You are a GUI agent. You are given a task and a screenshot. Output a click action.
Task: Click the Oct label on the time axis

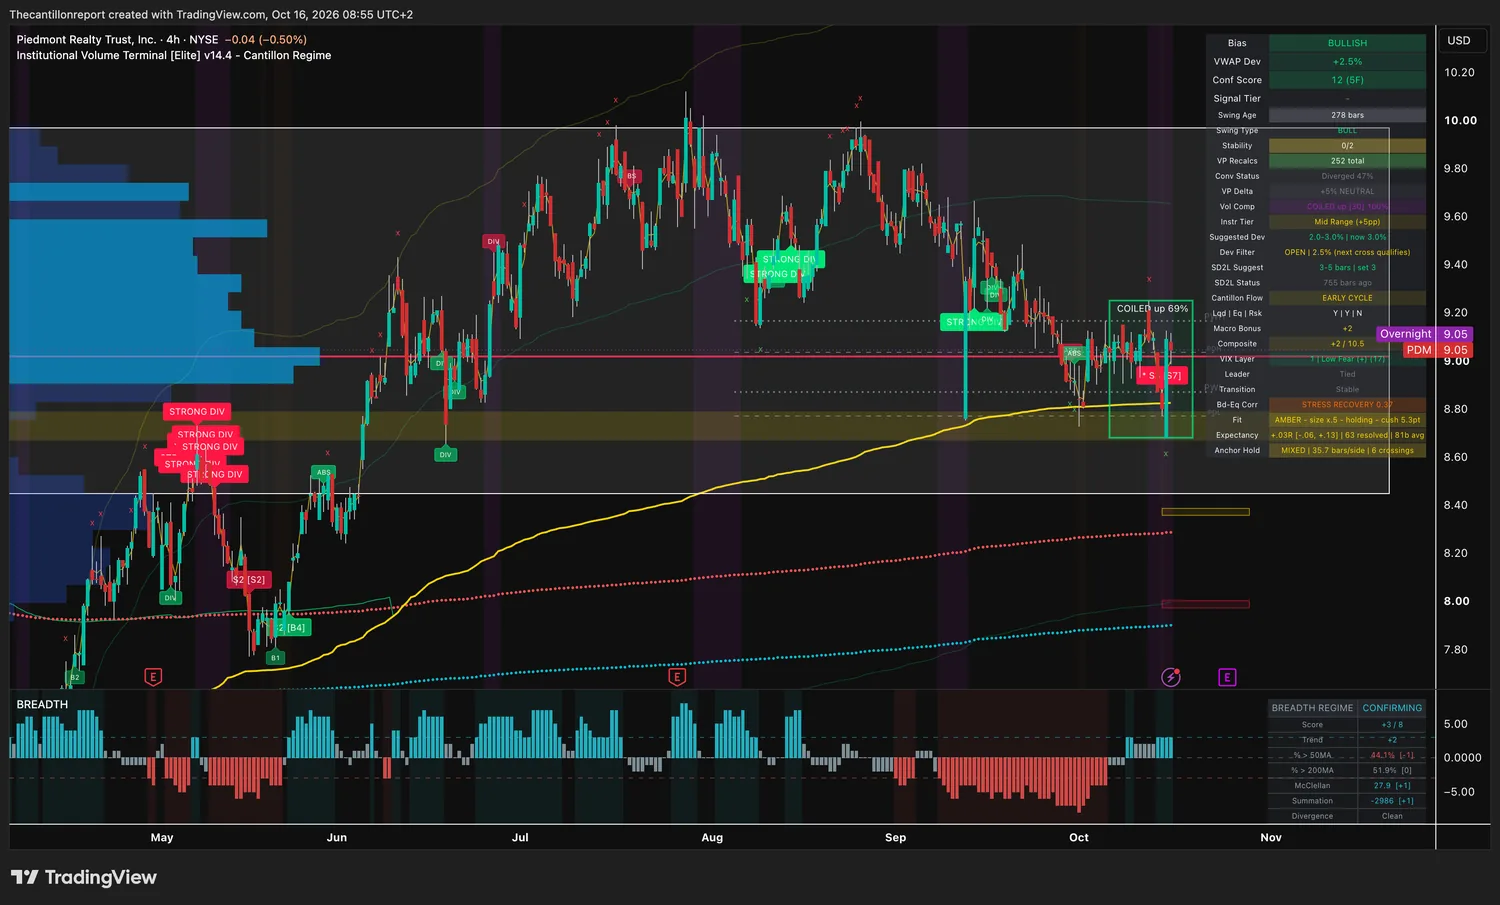[1079, 837]
